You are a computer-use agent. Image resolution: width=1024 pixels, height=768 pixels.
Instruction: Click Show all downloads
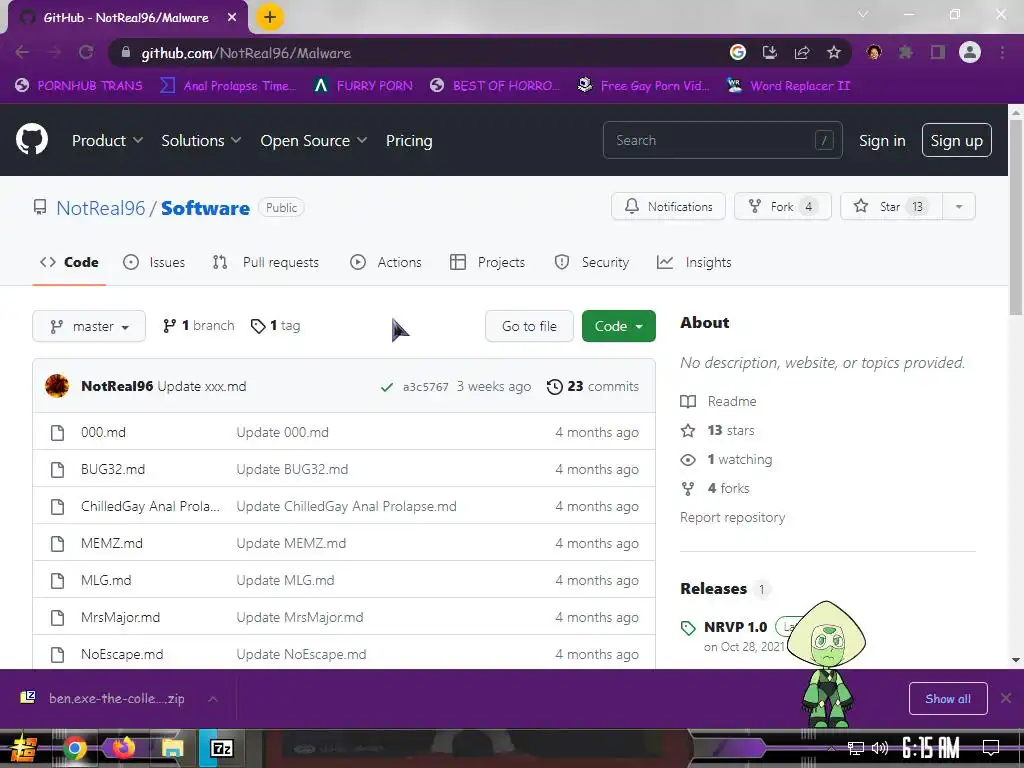pos(948,699)
